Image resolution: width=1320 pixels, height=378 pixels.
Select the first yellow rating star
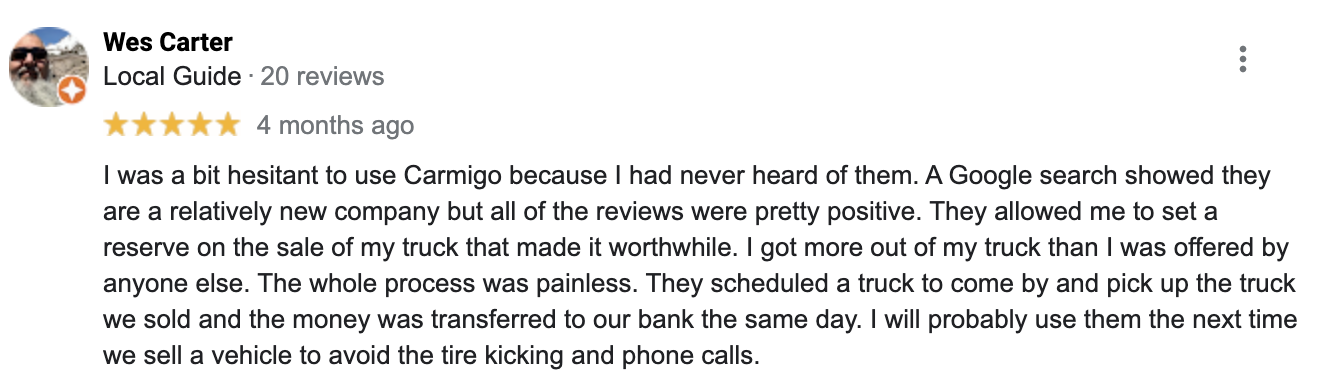tap(116, 125)
